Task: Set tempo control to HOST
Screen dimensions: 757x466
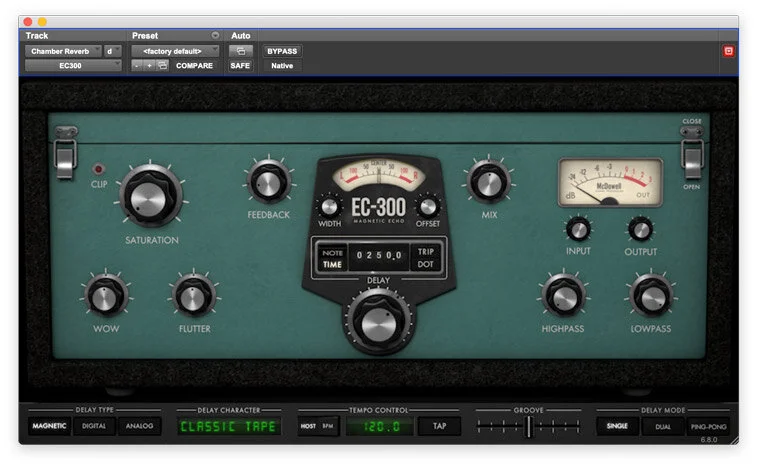Action: tap(308, 426)
